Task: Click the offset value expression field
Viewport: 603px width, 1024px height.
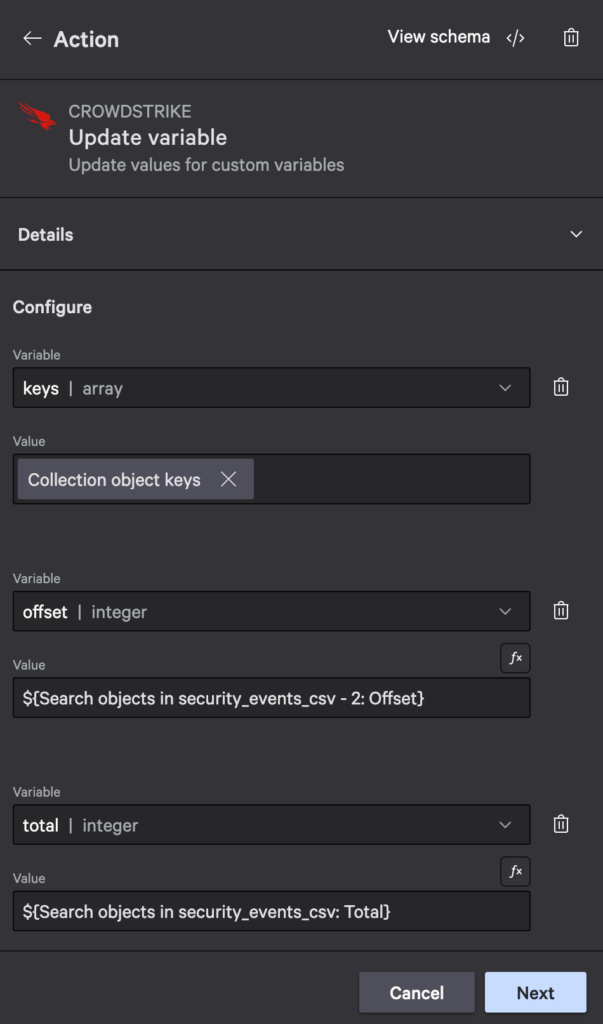Action: (270, 697)
